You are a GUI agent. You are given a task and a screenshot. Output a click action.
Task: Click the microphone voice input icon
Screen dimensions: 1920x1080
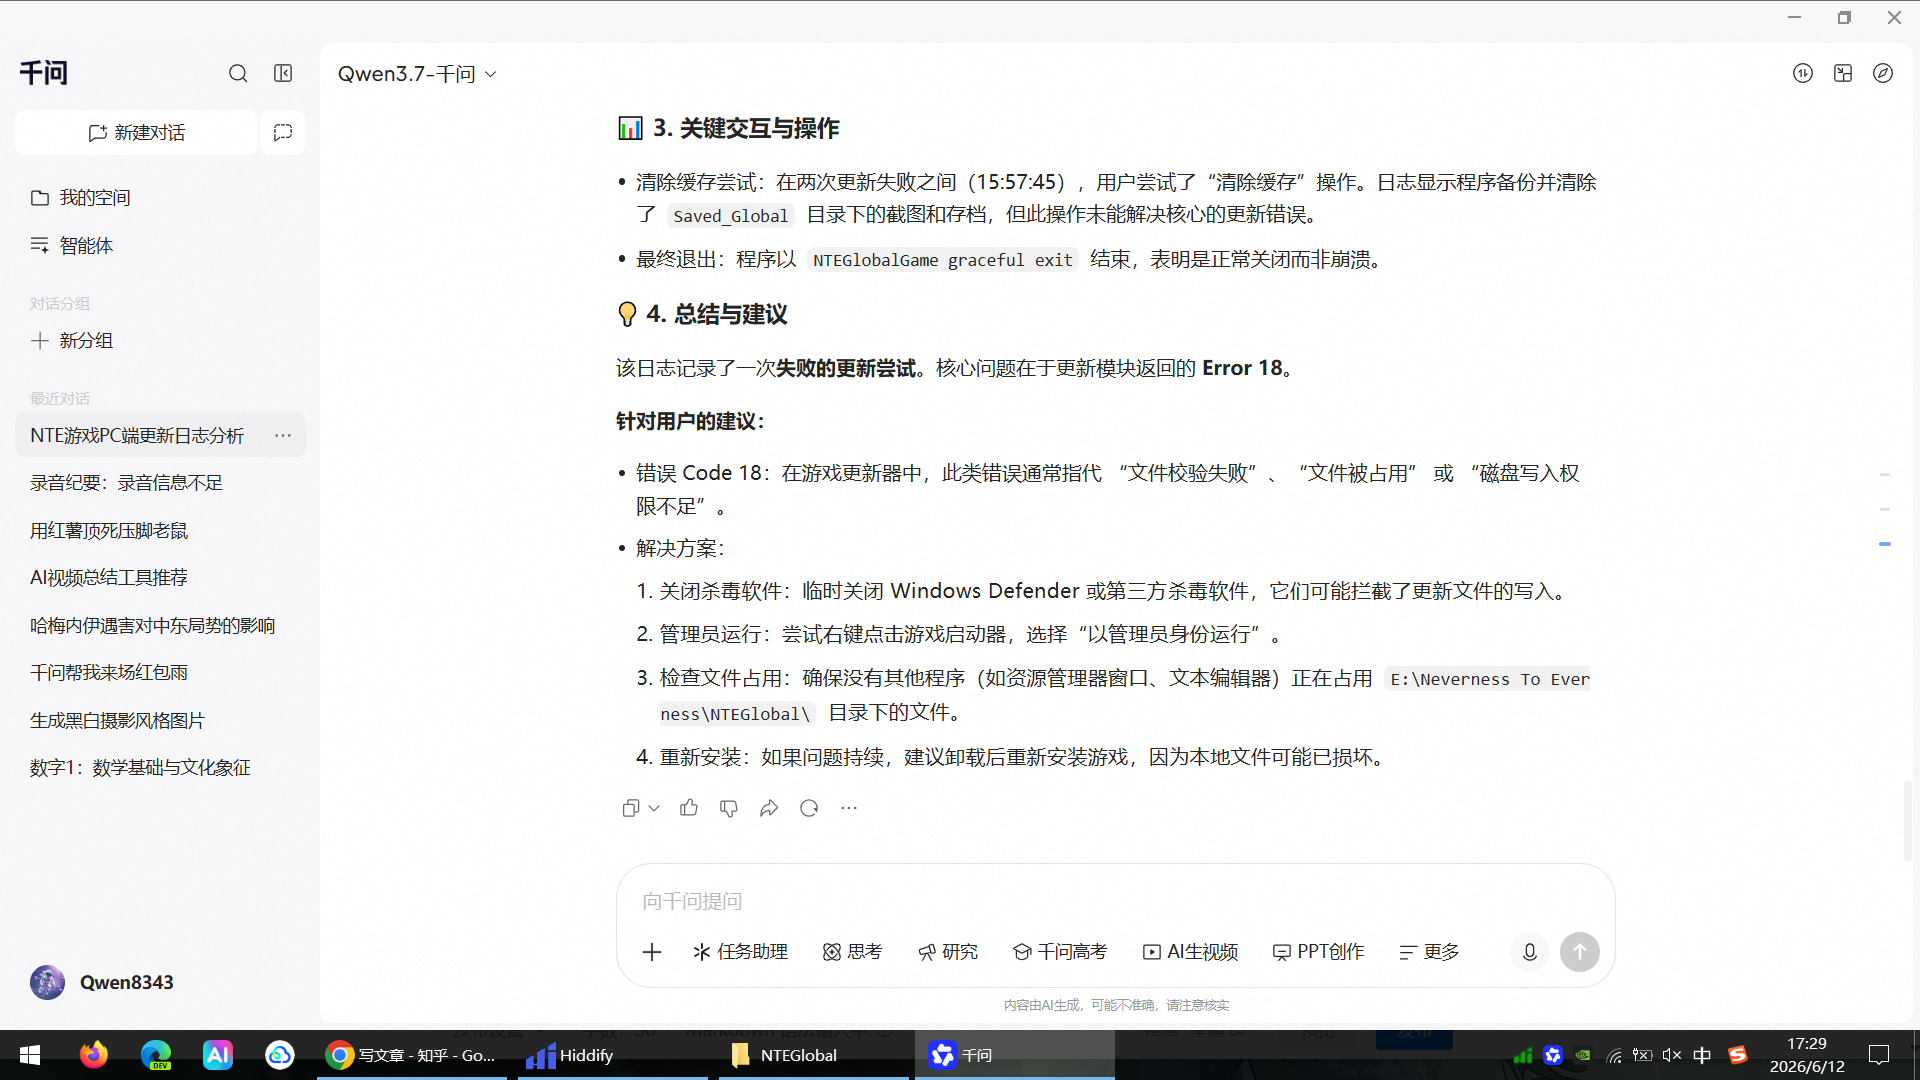(x=1530, y=952)
